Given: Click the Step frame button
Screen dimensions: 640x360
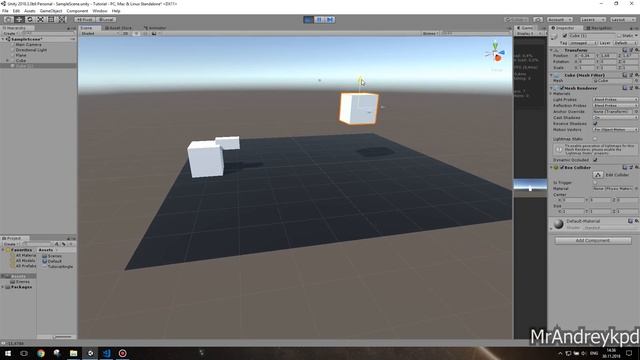Looking at the screenshot, I should coord(330,20).
